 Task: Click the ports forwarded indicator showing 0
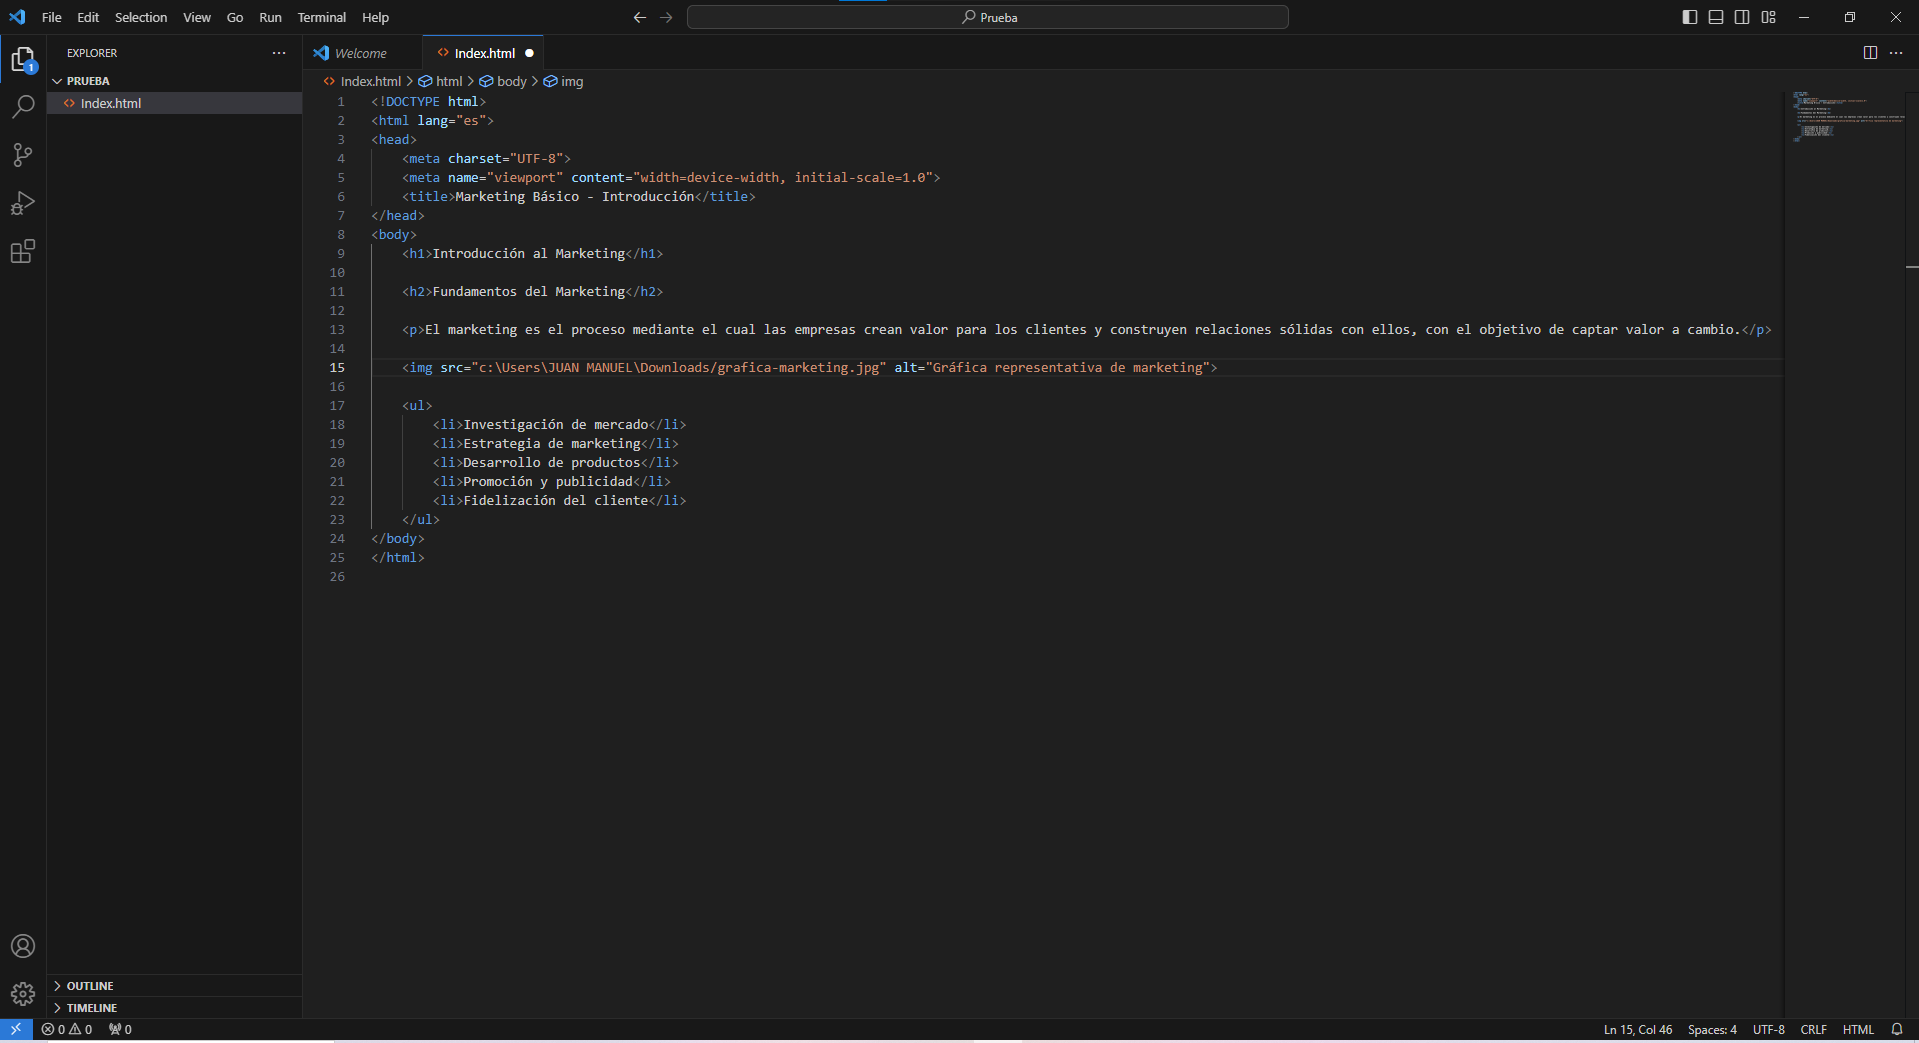[120, 1029]
